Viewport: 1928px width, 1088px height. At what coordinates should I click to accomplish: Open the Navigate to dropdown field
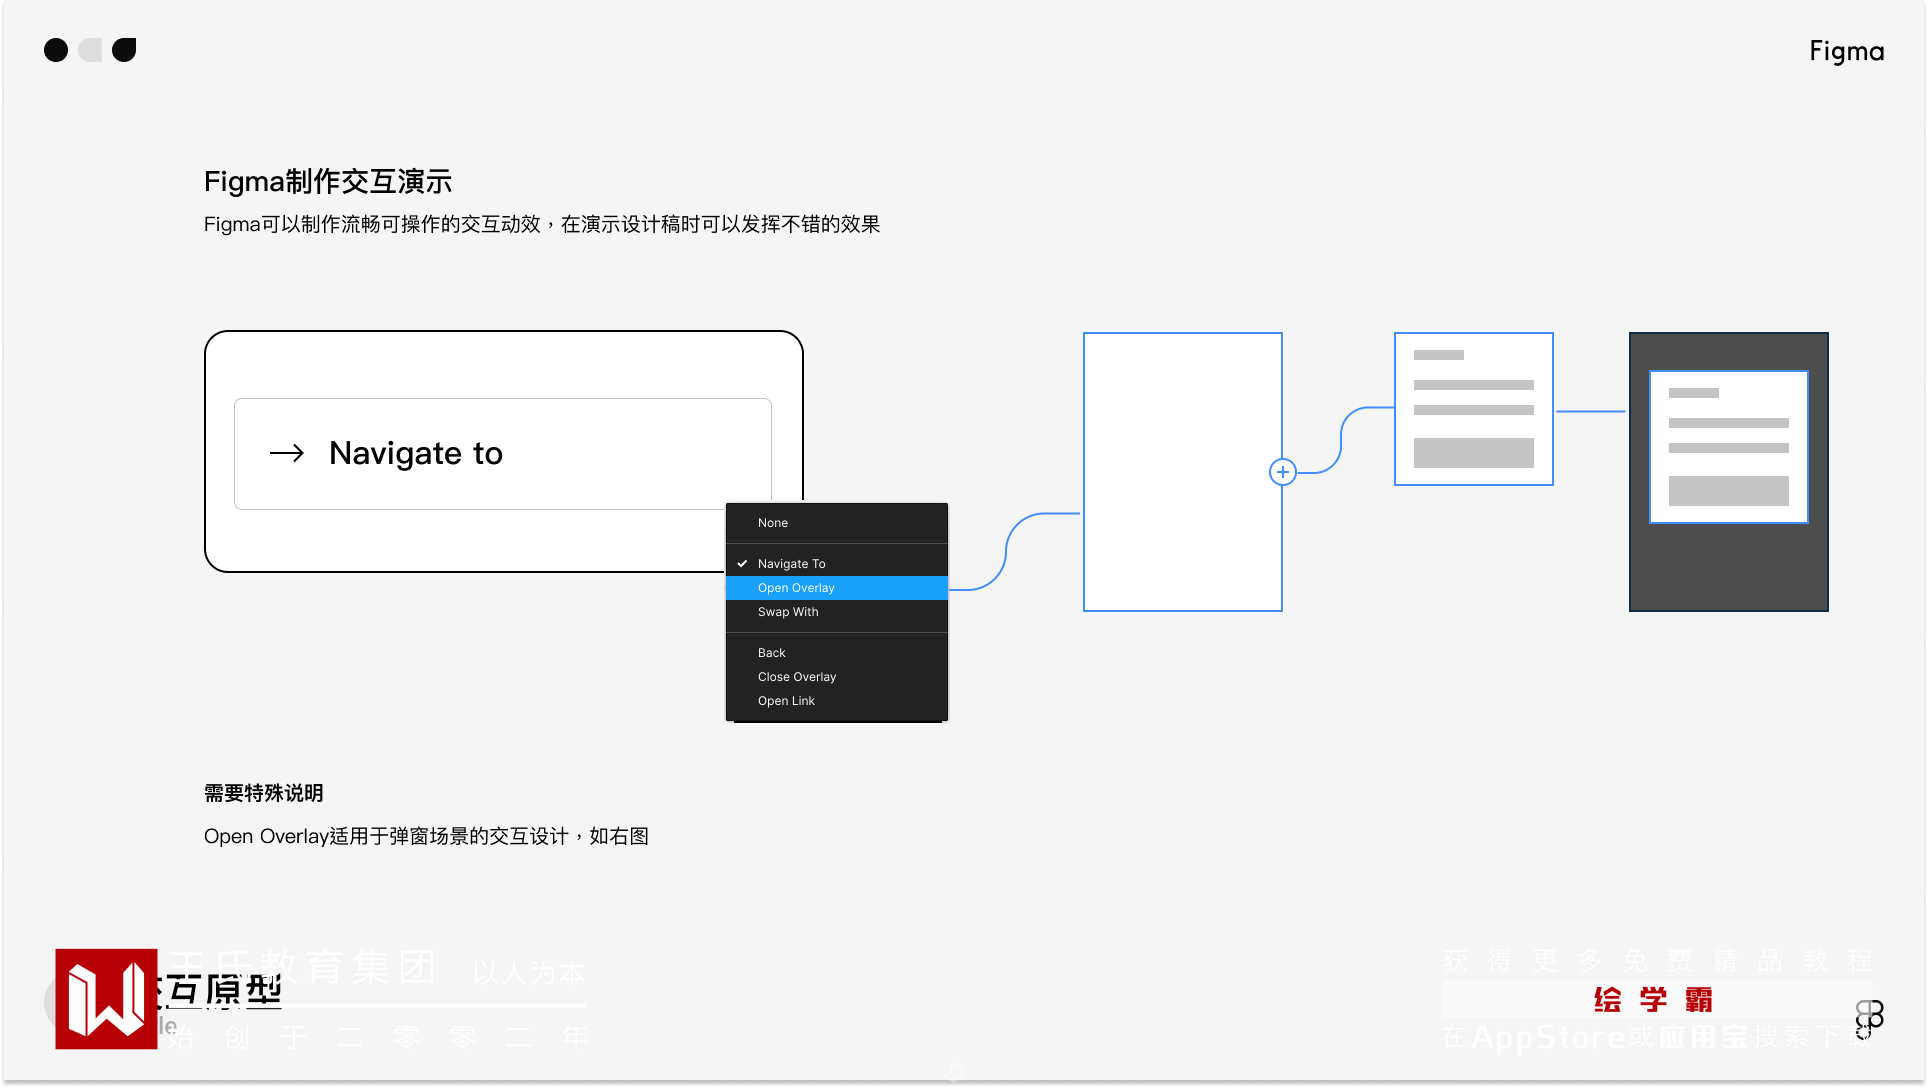tap(503, 454)
